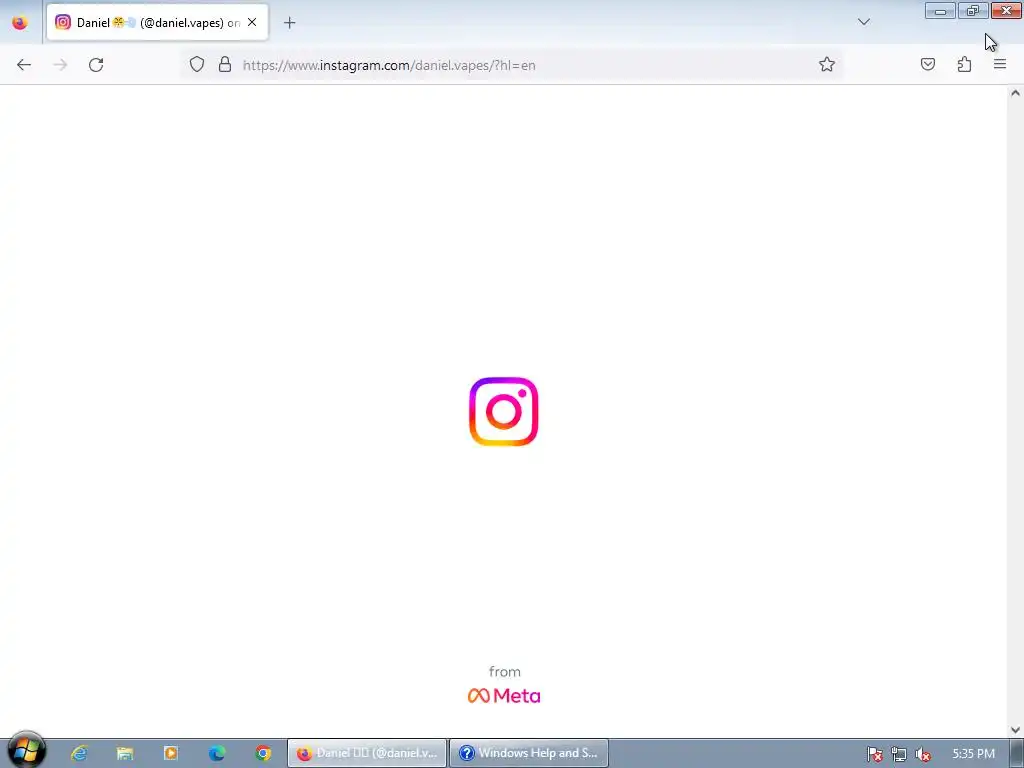Click the scrollbar up arrow

tap(1015, 93)
